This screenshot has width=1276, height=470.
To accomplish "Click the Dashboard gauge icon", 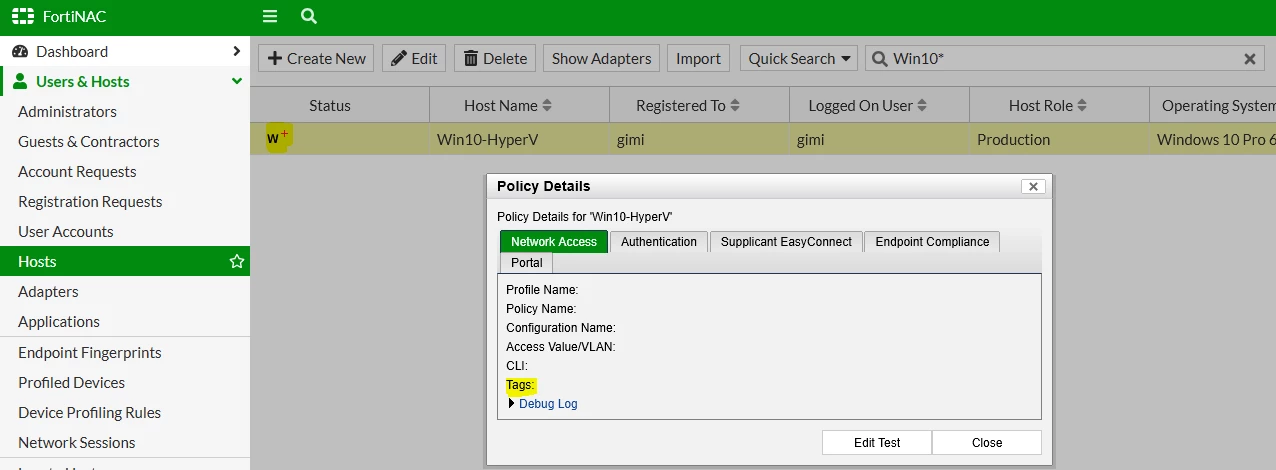I will pyautogui.click(x=20, y=51).
